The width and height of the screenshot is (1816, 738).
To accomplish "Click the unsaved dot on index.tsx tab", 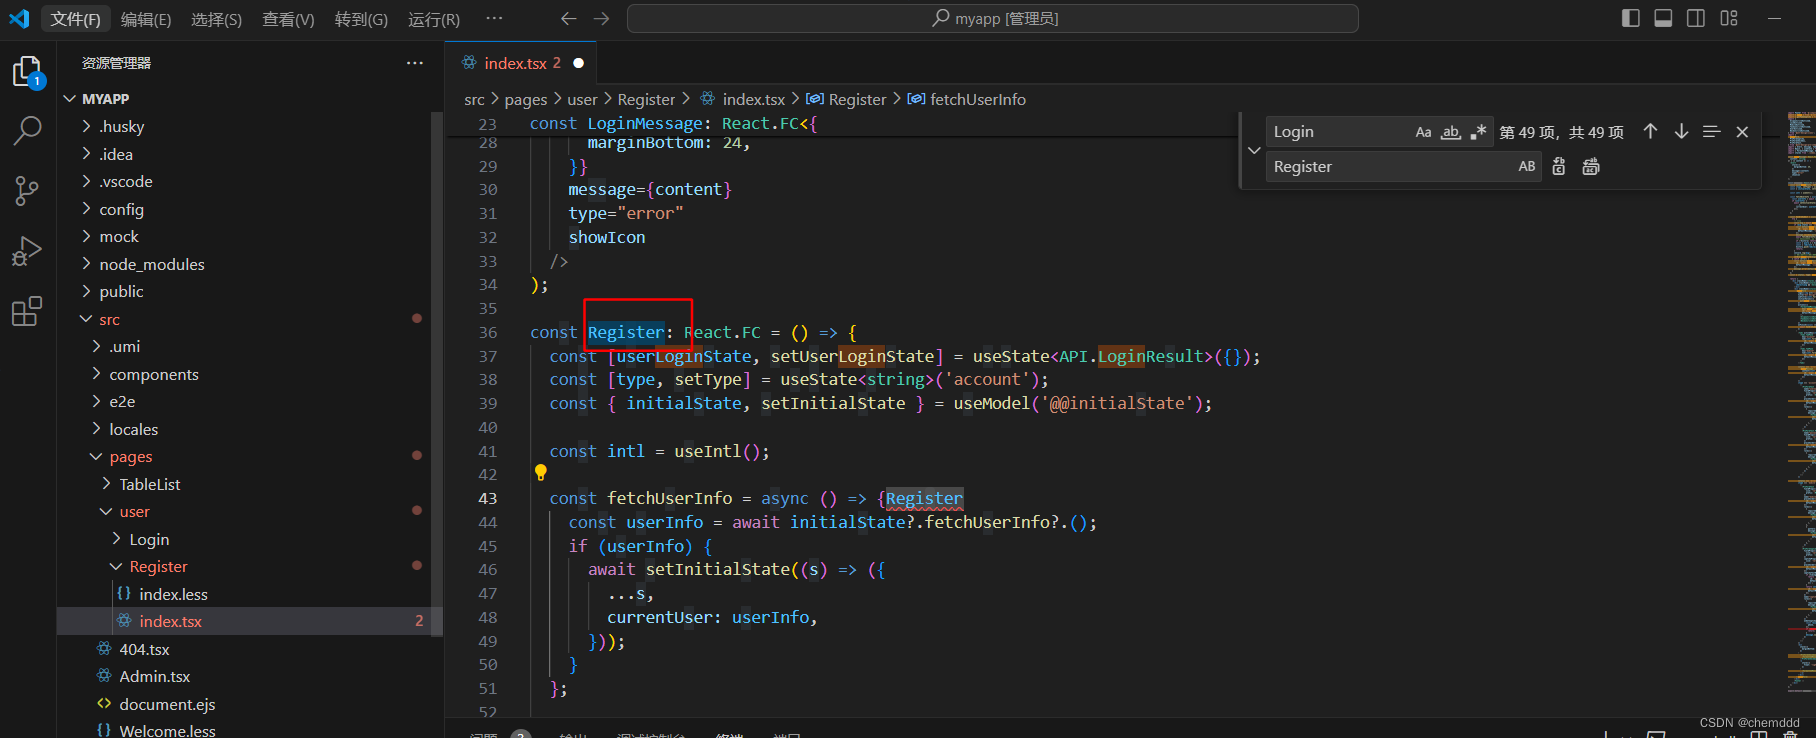I will [x=578, y=63].
